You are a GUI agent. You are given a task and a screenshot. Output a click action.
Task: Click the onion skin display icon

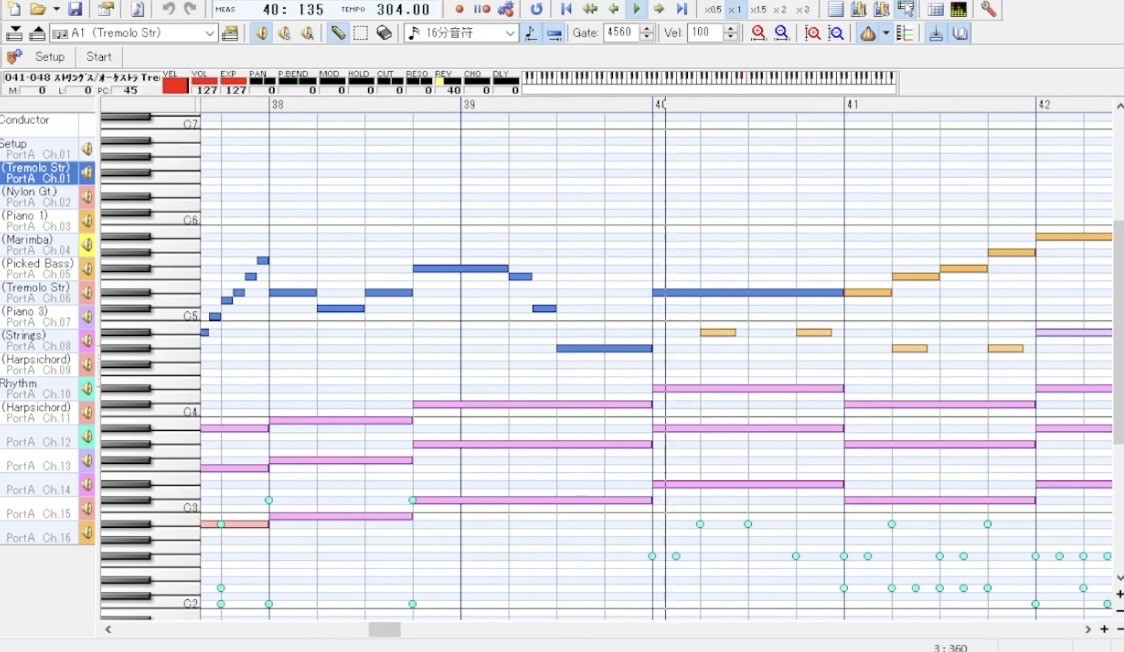(867, 33)
